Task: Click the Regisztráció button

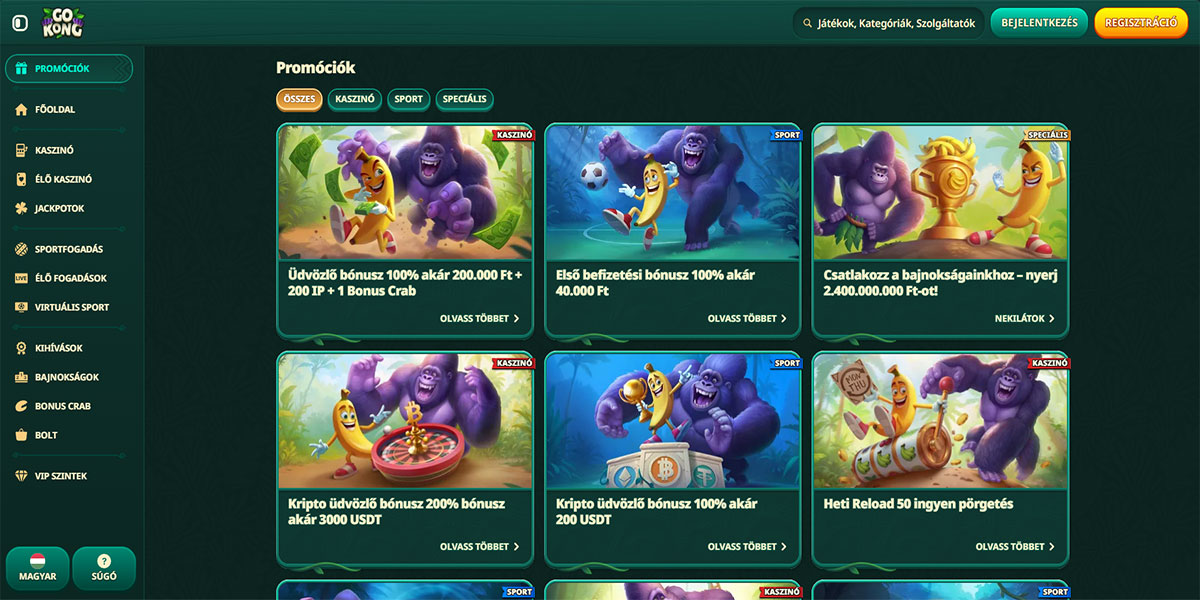Action: 1141,23
